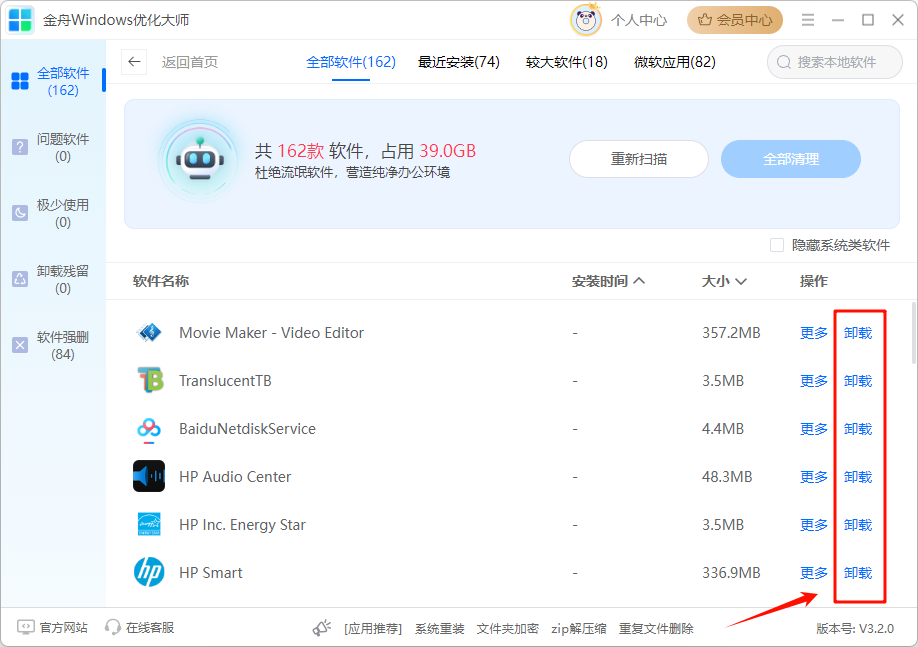918x647 pixels.
Task: Click 卸载 for TranslucentTB
Action: pos(858,381)
